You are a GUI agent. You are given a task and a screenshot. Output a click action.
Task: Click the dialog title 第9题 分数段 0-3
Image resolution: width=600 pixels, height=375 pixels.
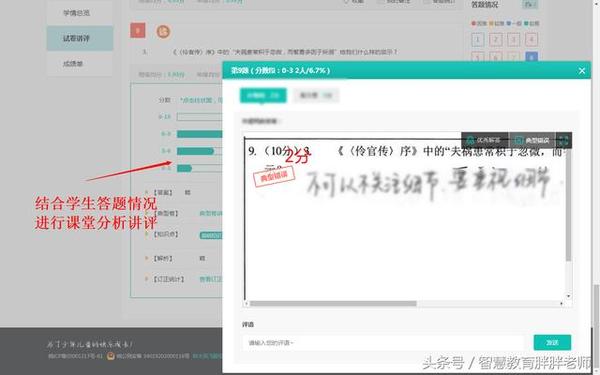(280, 70)
